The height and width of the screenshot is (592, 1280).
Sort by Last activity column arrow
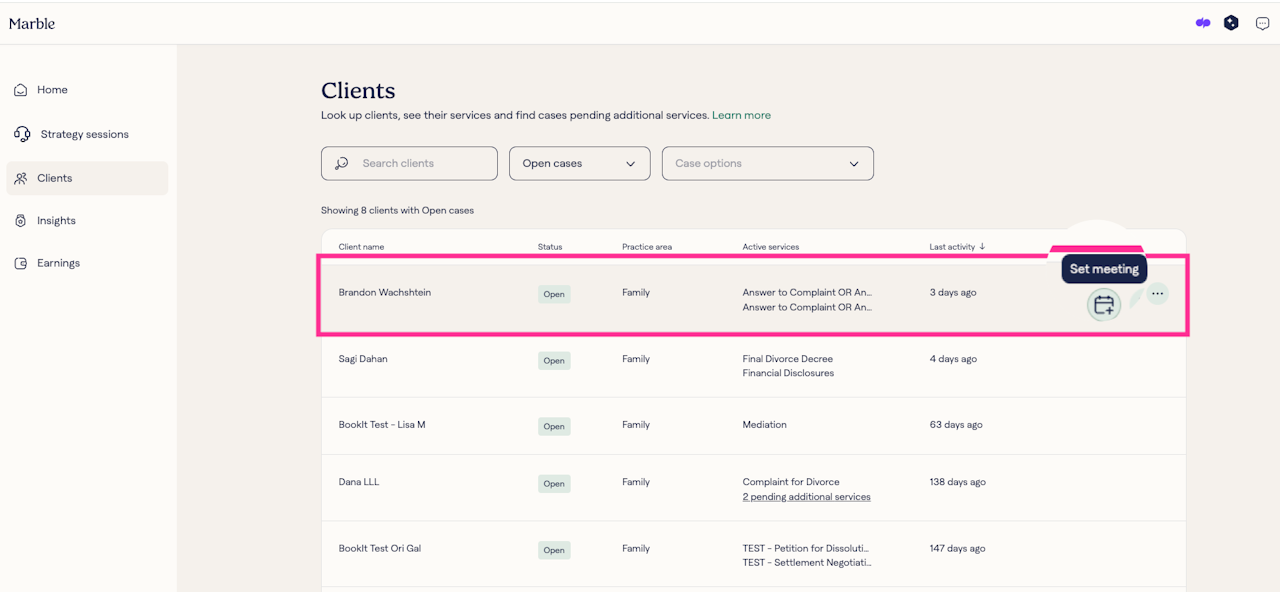click(982, 247)
